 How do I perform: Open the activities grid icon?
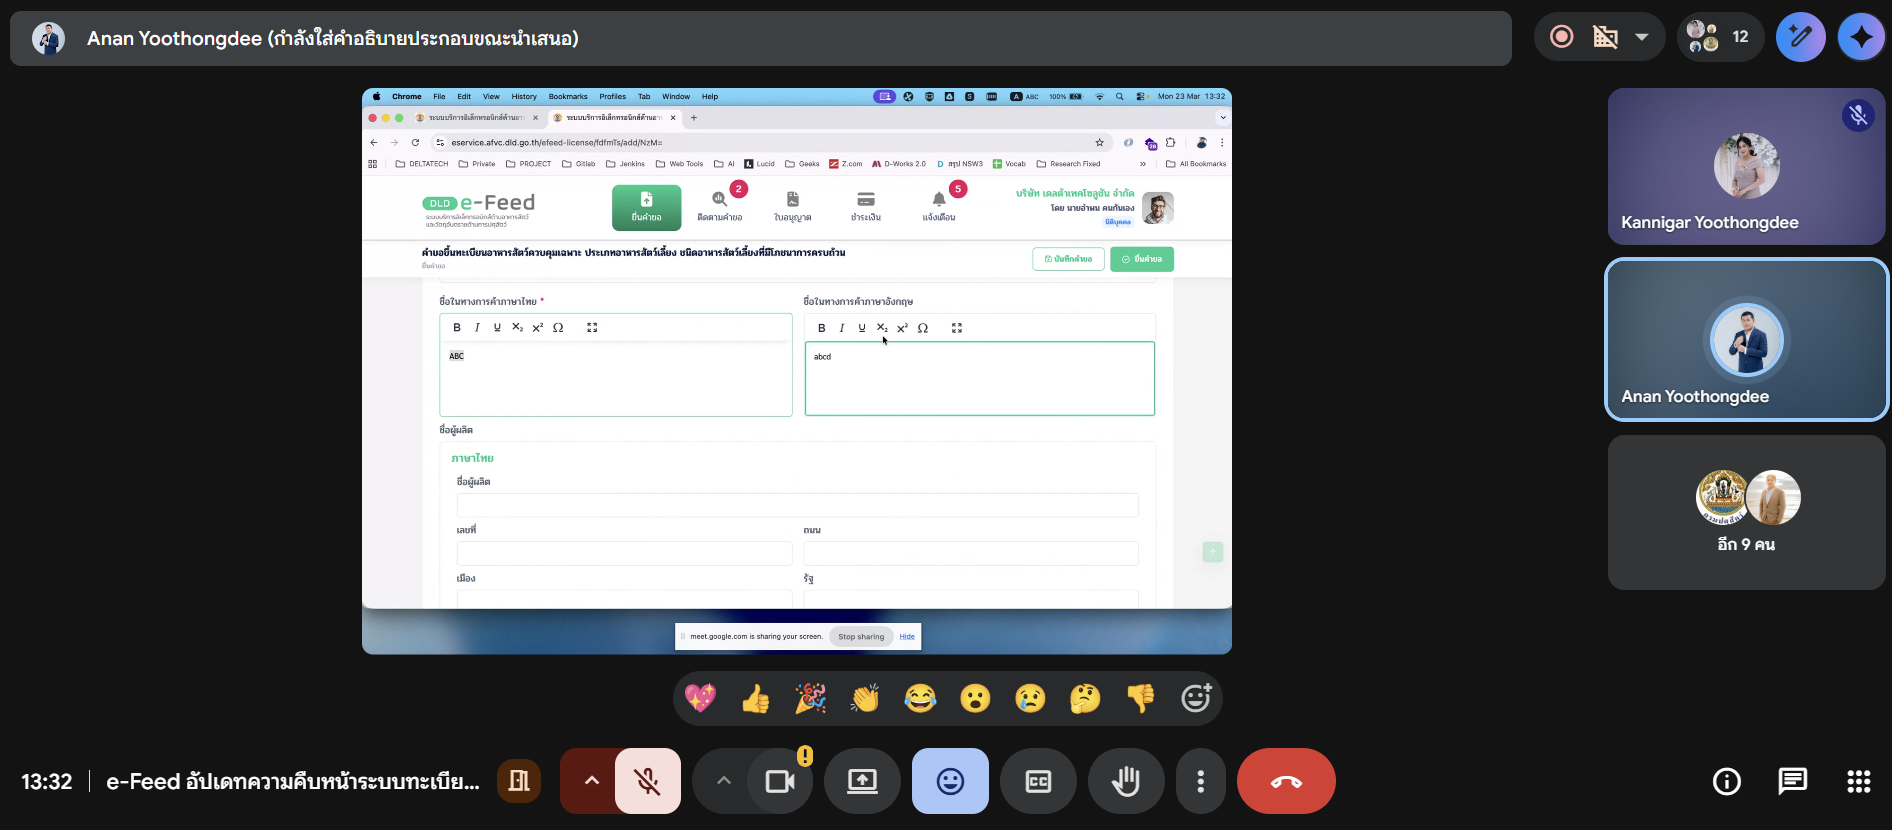click(x=1858, y=781)
